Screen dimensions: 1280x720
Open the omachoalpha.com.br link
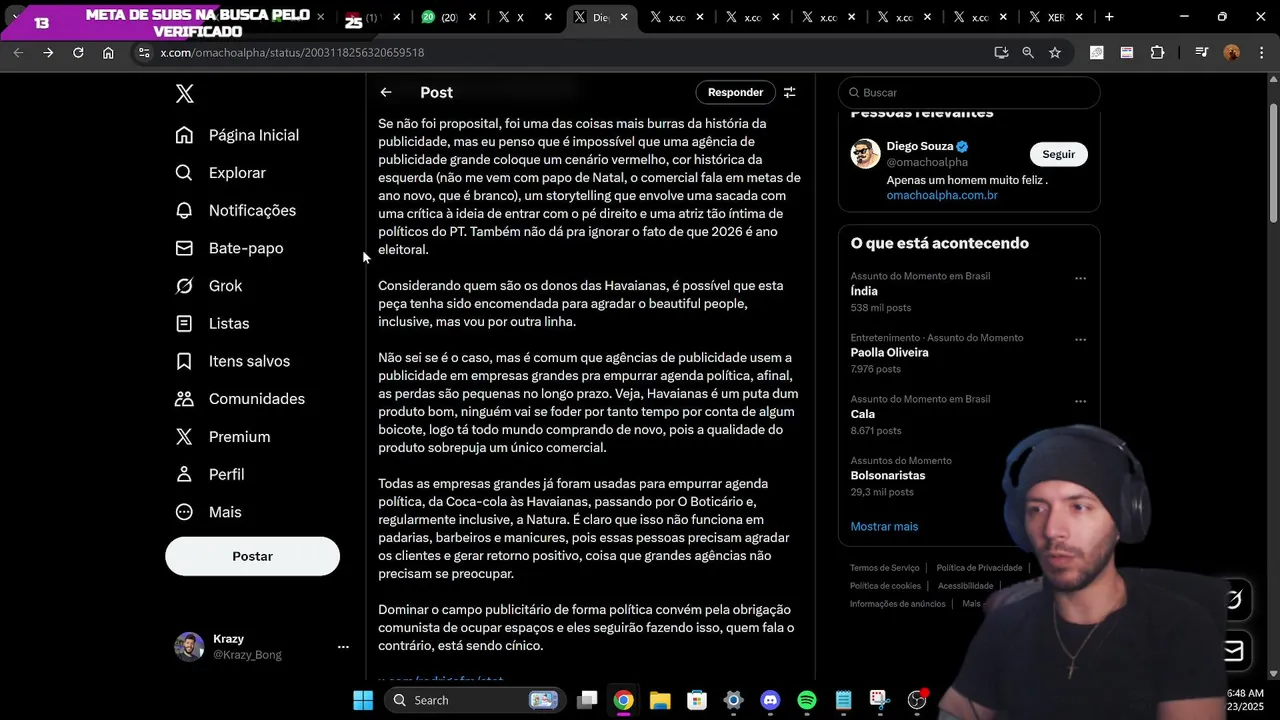click(942, 195)
